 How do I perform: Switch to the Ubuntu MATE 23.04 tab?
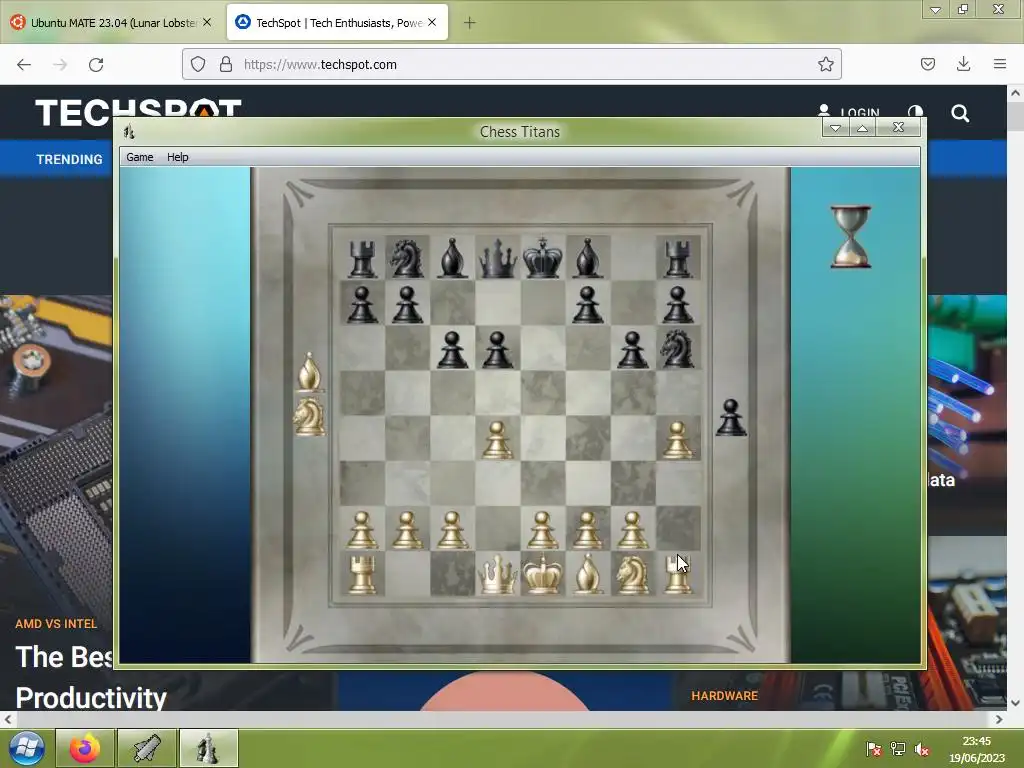click(113, 23)
